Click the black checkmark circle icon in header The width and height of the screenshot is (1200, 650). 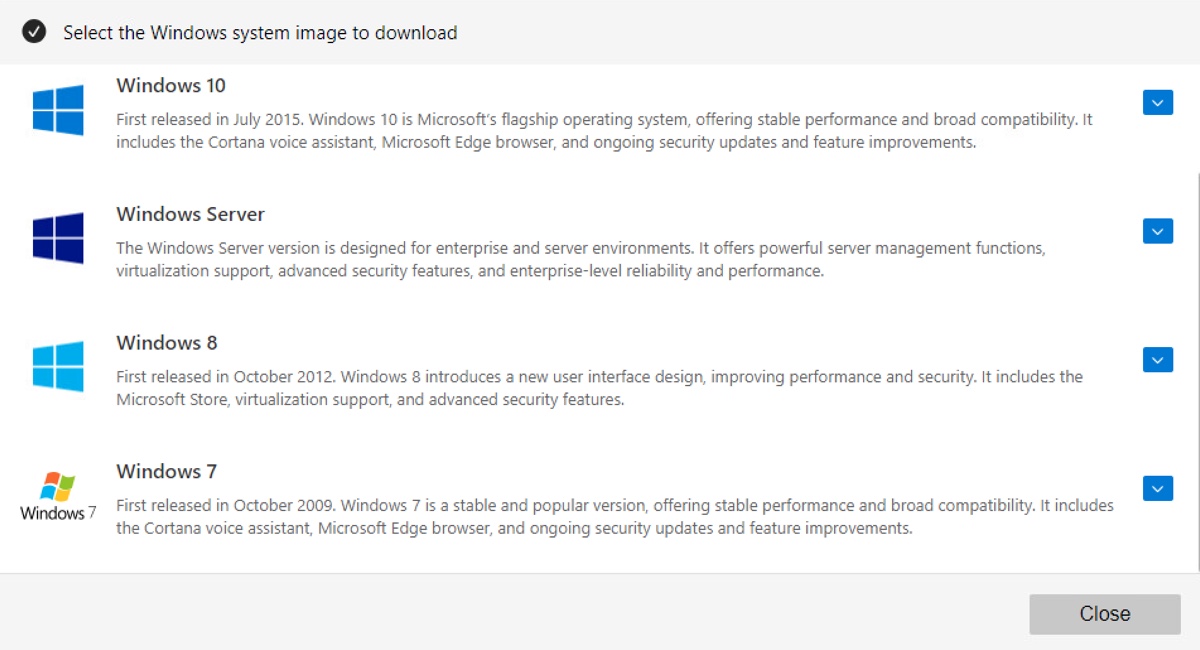33,32
